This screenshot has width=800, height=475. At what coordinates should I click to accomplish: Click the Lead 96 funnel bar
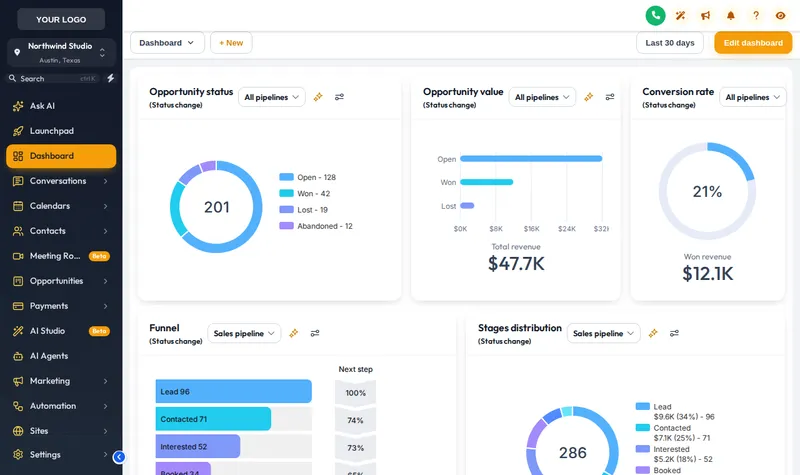tap(234, 391)
